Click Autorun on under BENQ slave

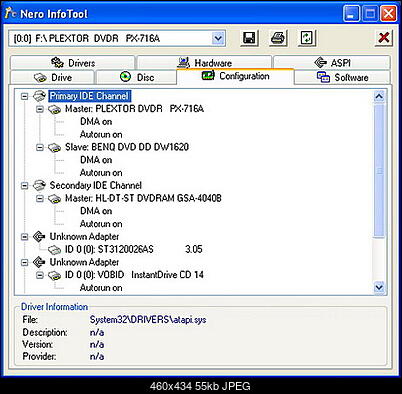point(101,173)
